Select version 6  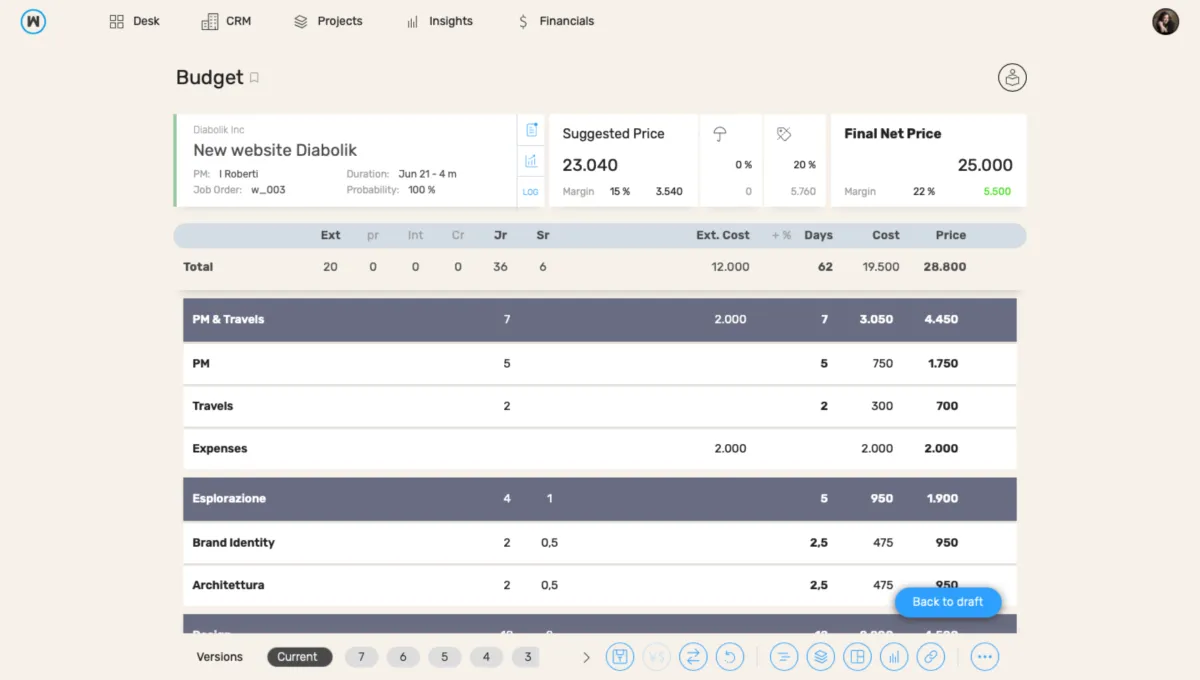[403, 657]
